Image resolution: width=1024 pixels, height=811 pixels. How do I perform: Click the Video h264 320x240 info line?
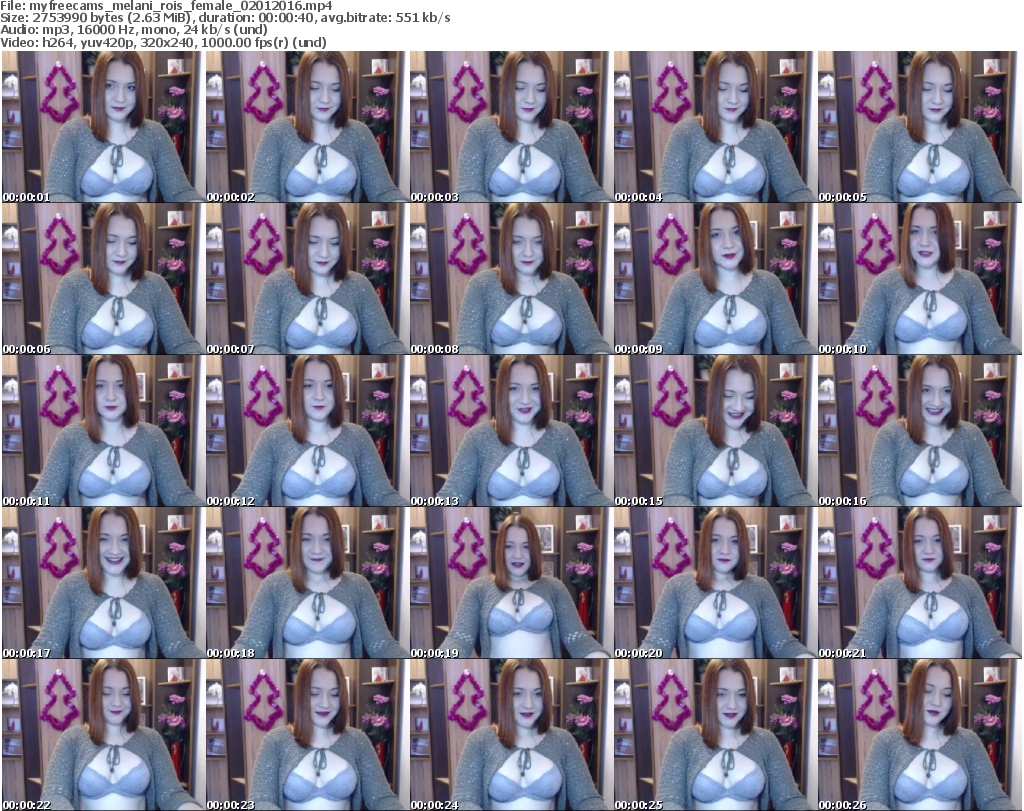(x=163, y=42)
